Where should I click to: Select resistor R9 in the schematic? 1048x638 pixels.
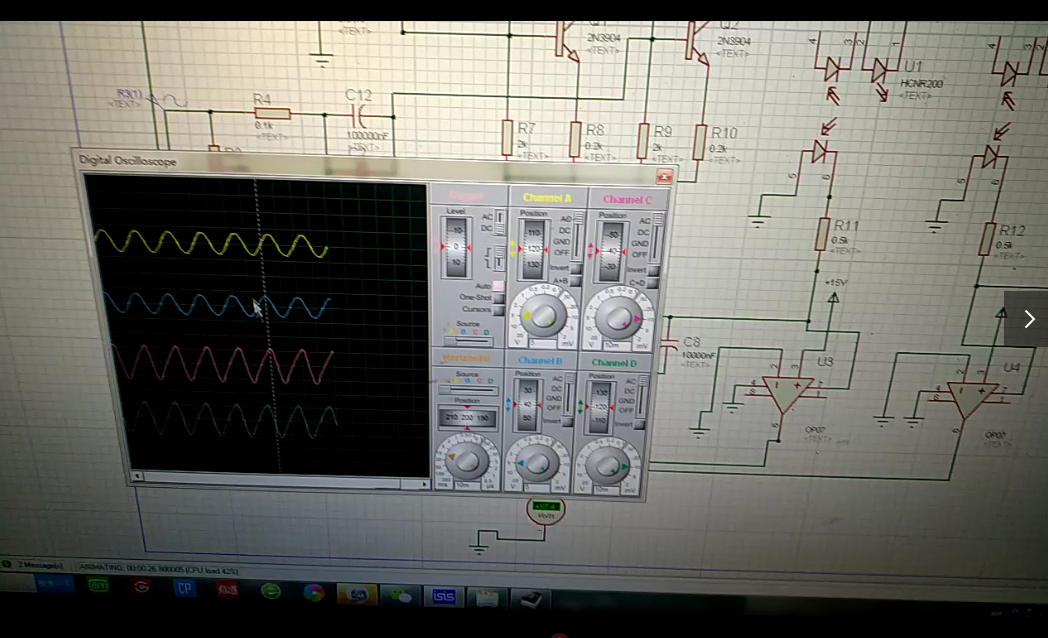[x=644, y=140]
